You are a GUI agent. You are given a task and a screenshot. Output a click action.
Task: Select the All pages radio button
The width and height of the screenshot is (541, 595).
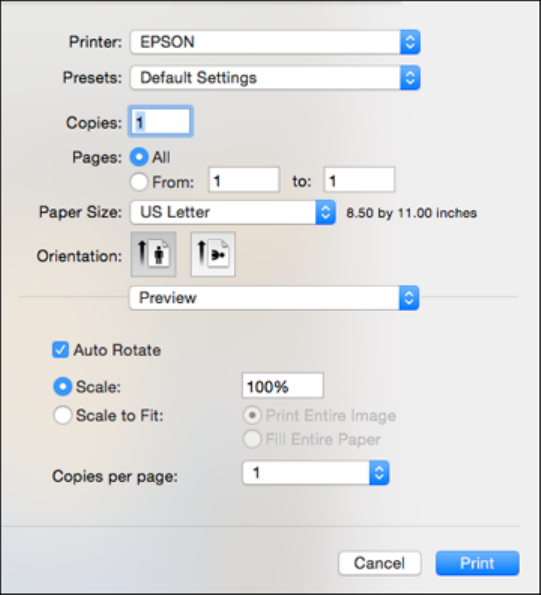139,157
